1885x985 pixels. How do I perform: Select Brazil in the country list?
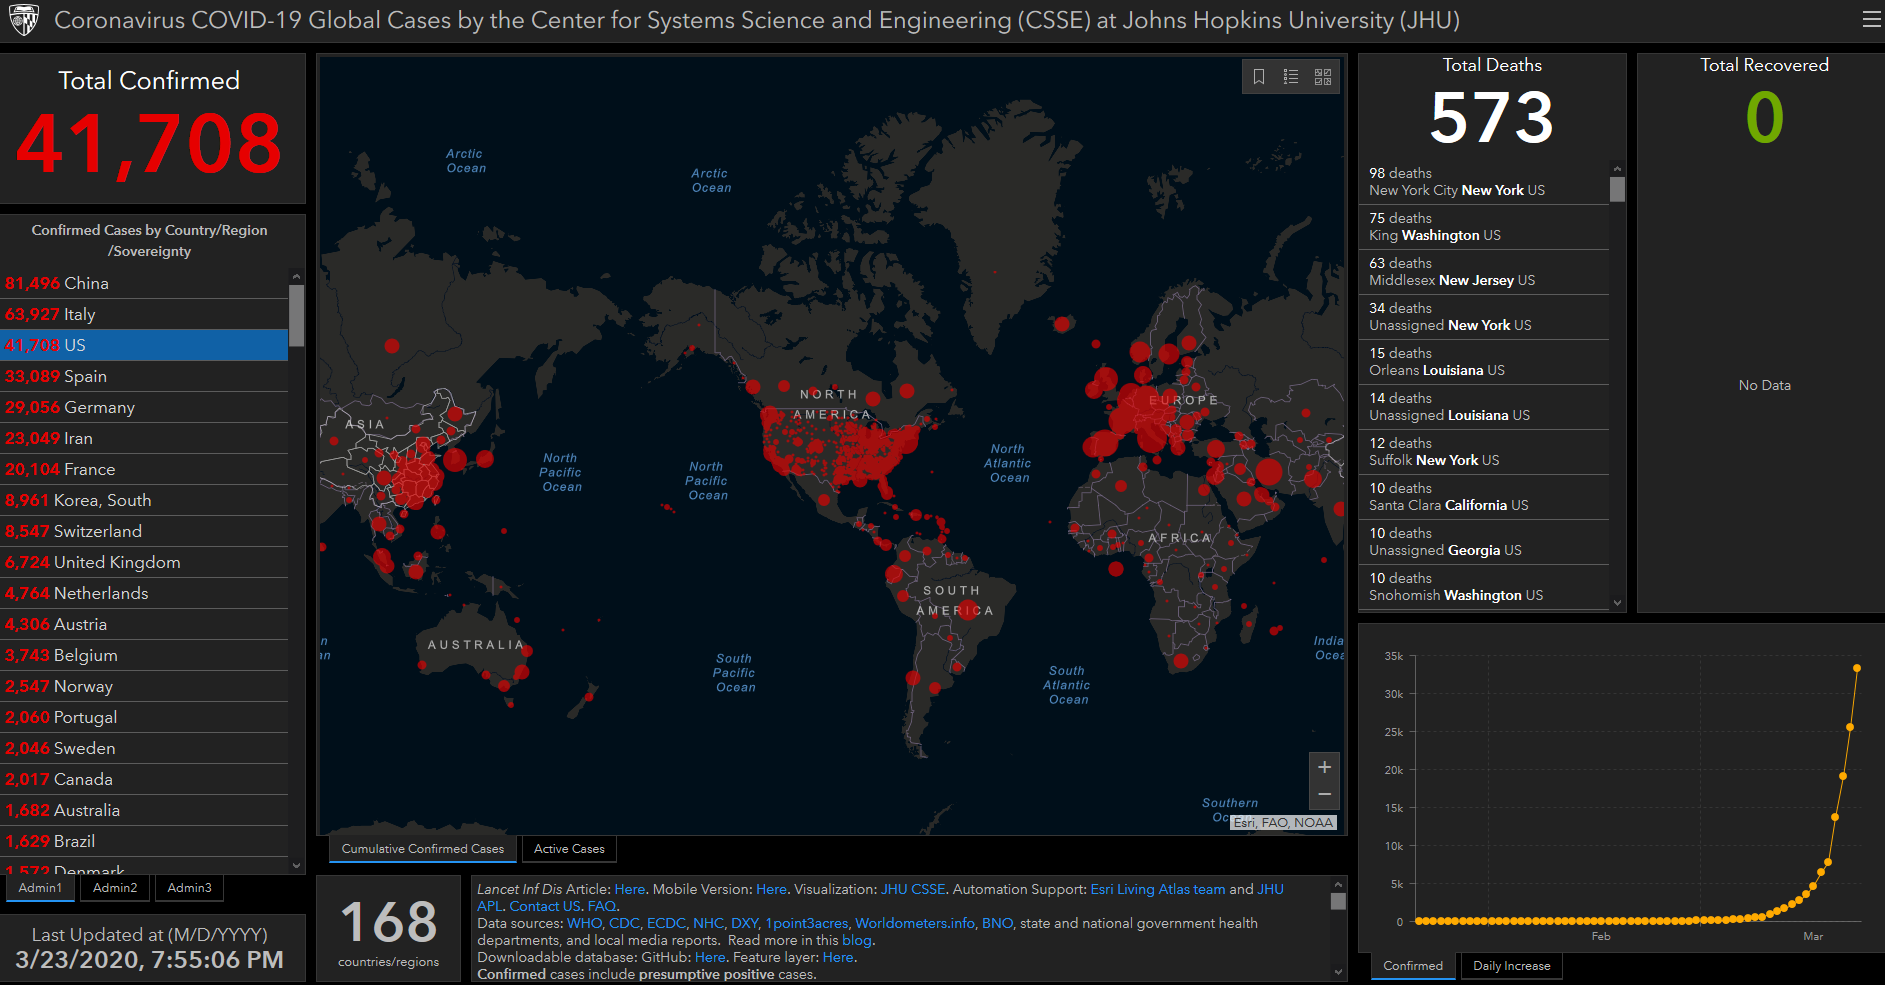tap(144, 841)
